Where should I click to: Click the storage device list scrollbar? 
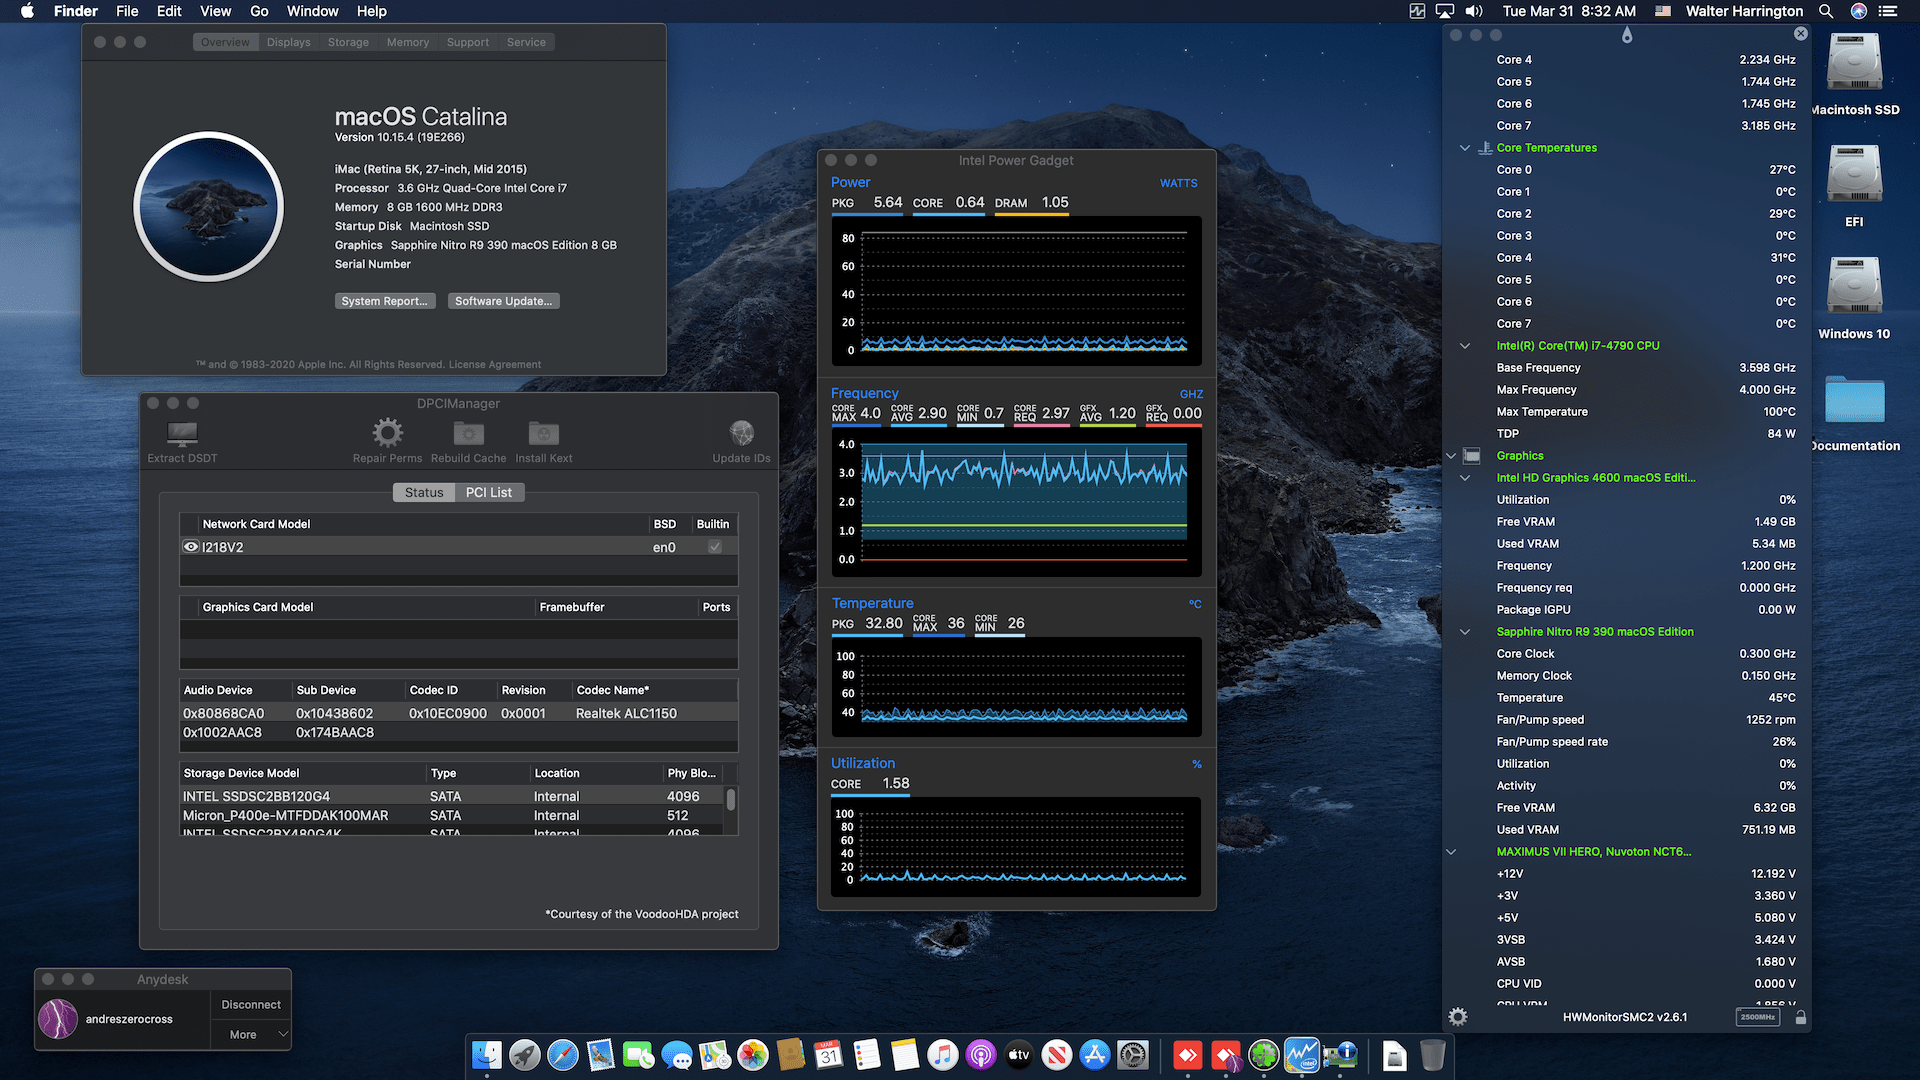point(731,800)
